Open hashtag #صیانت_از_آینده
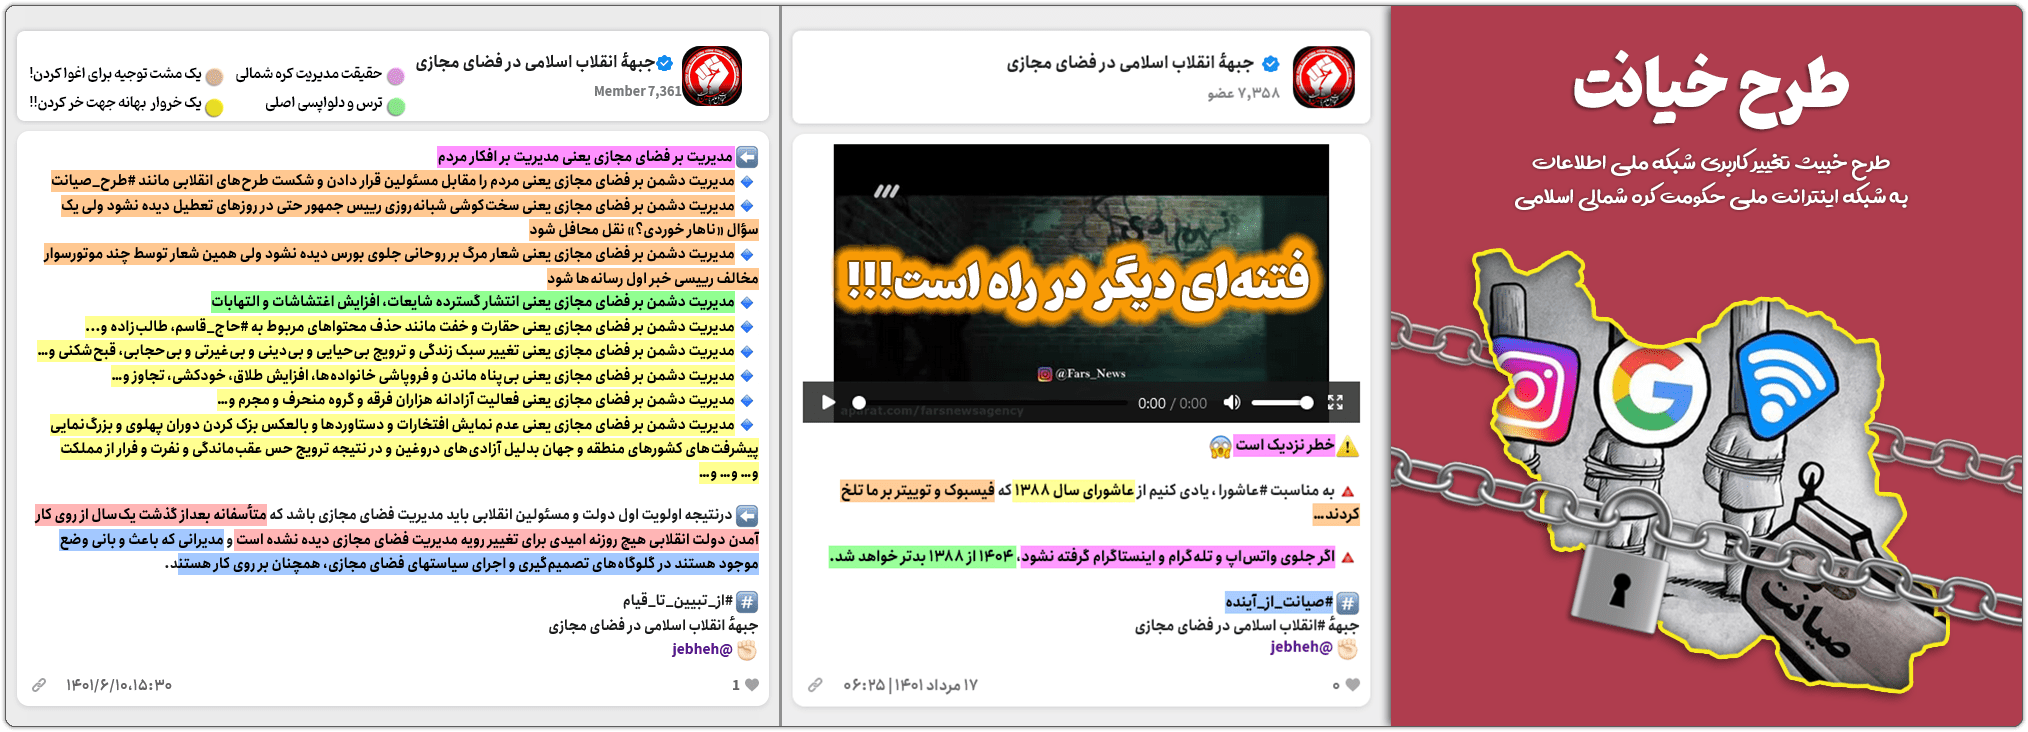Viewport: 2028px width, 732px height. point(1279,601)
